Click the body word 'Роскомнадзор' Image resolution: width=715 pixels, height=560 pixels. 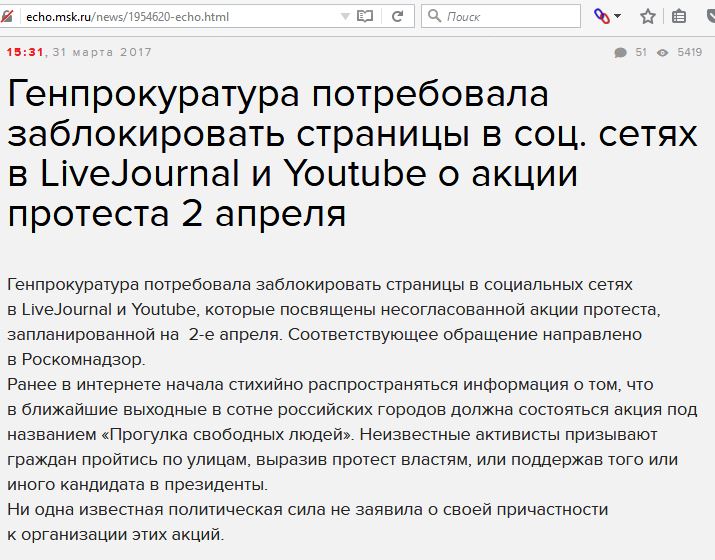[82, 360]
